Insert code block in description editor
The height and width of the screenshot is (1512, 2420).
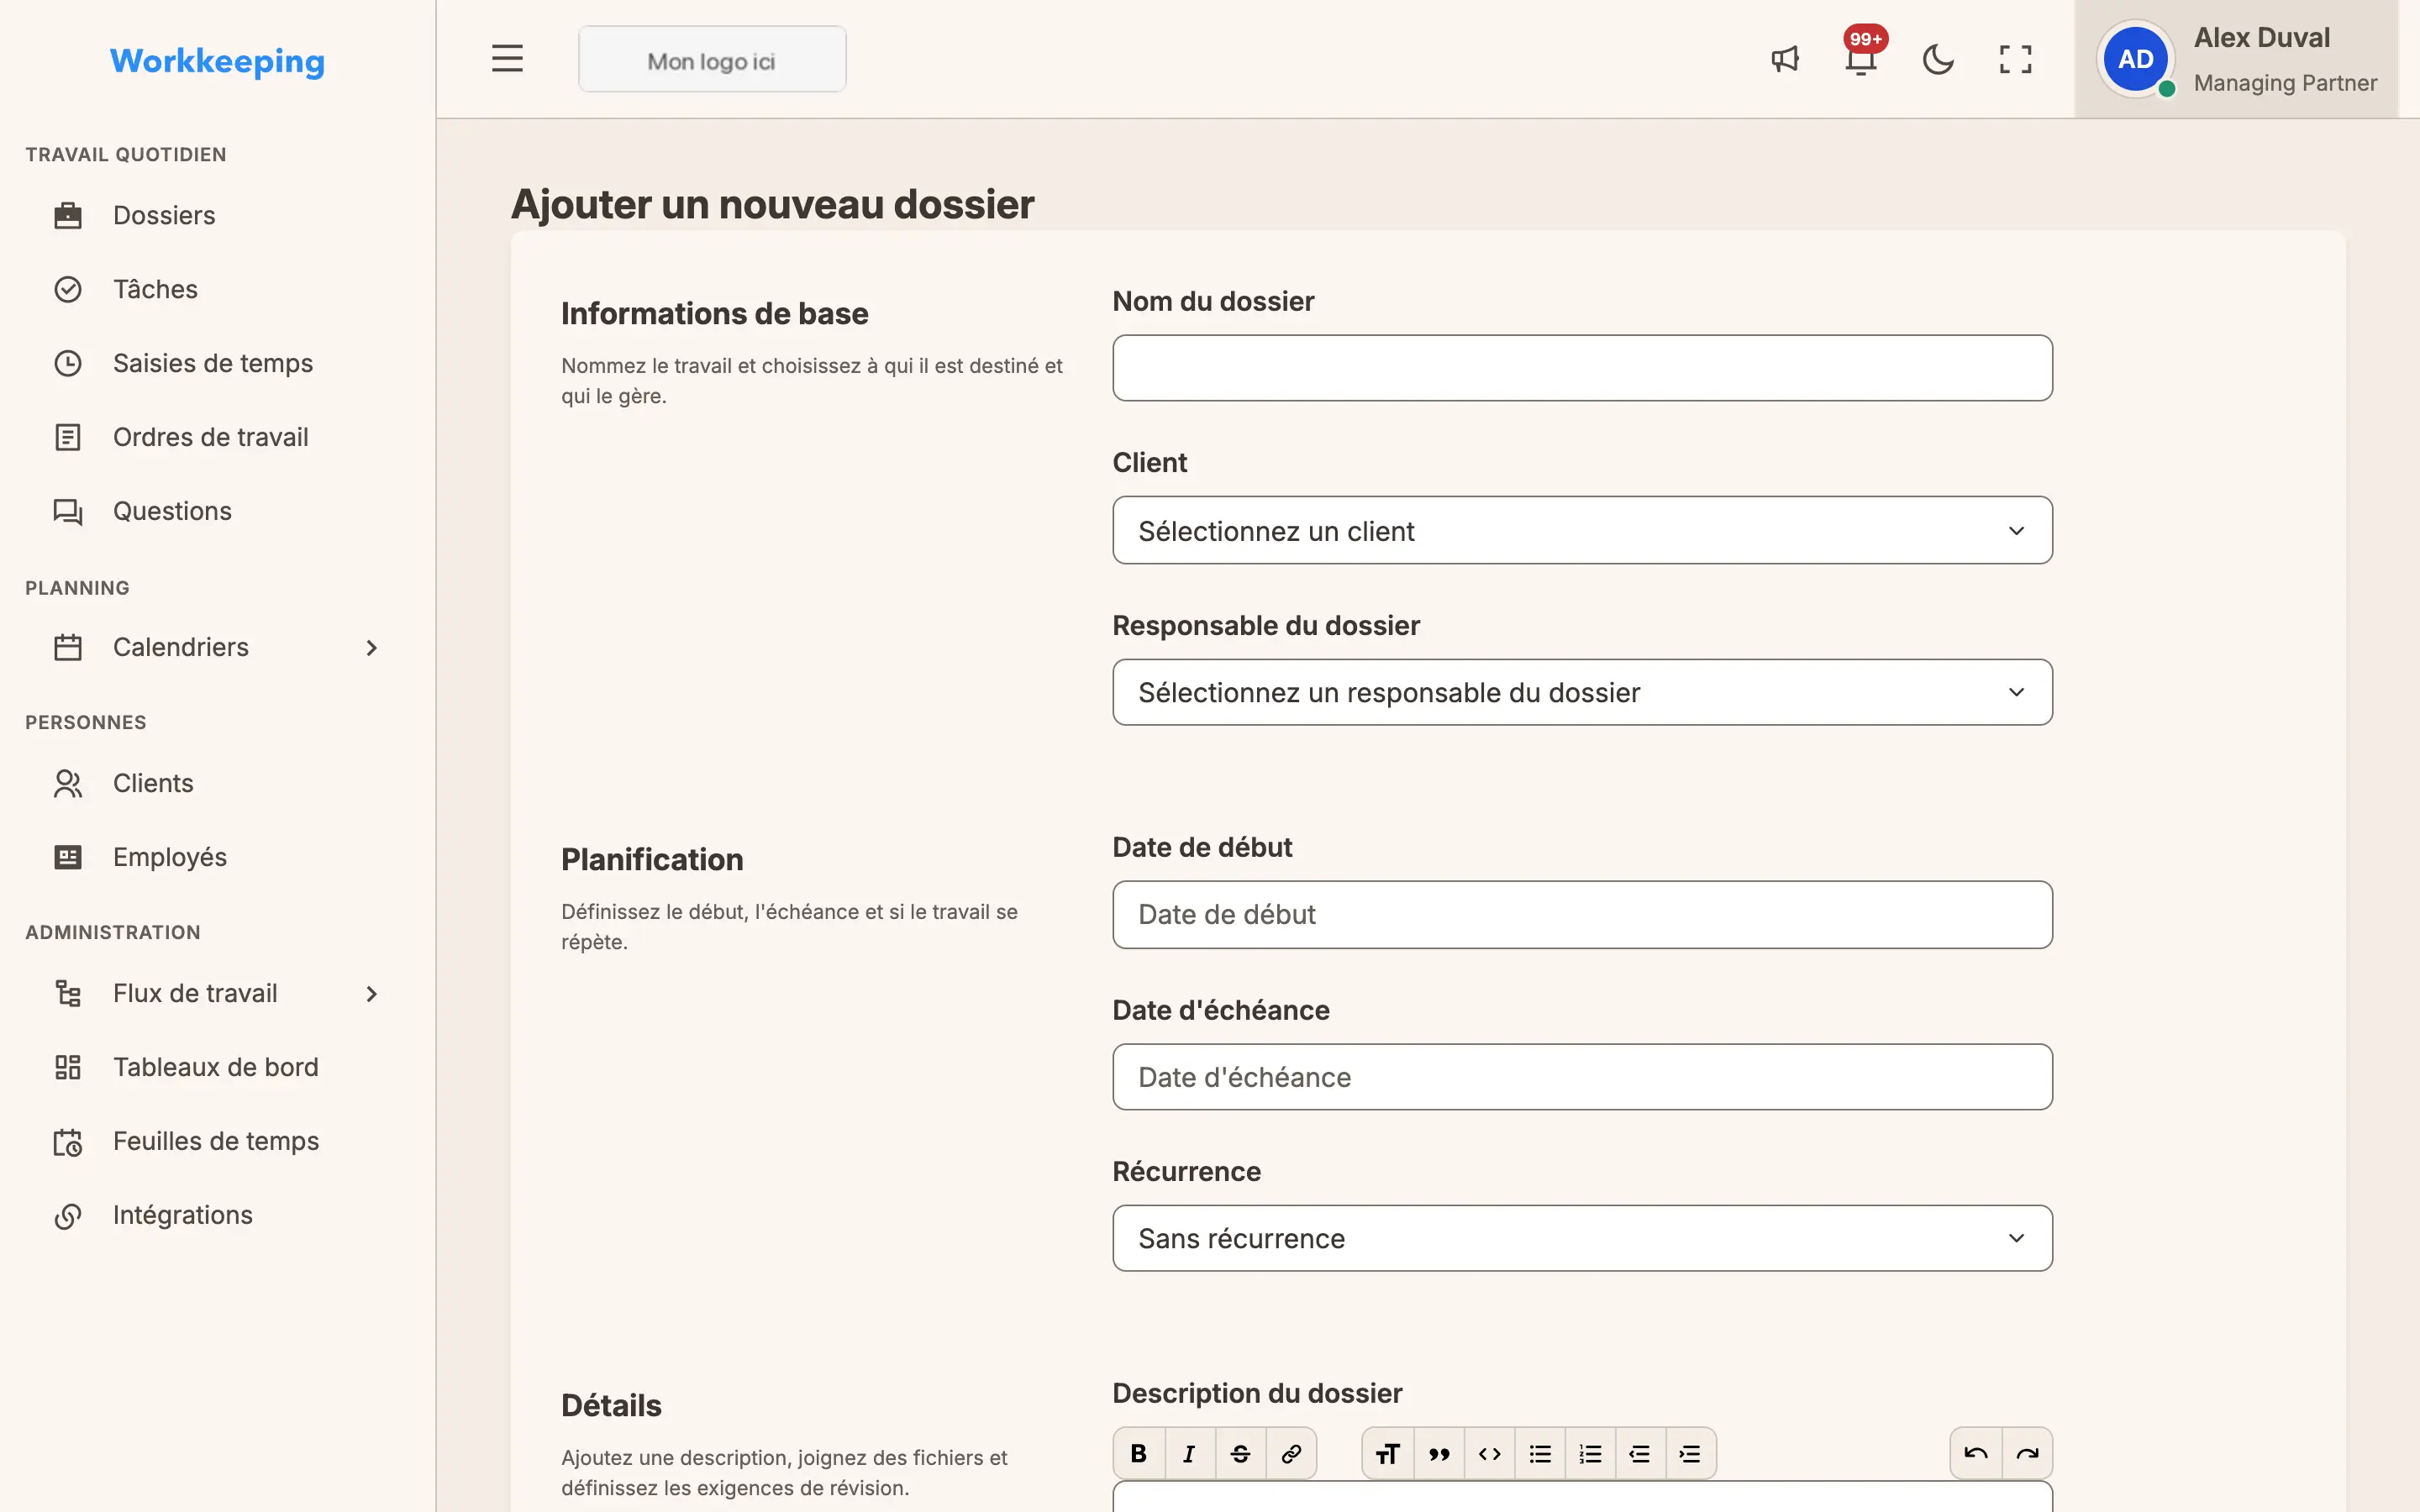[1490, 1453]
